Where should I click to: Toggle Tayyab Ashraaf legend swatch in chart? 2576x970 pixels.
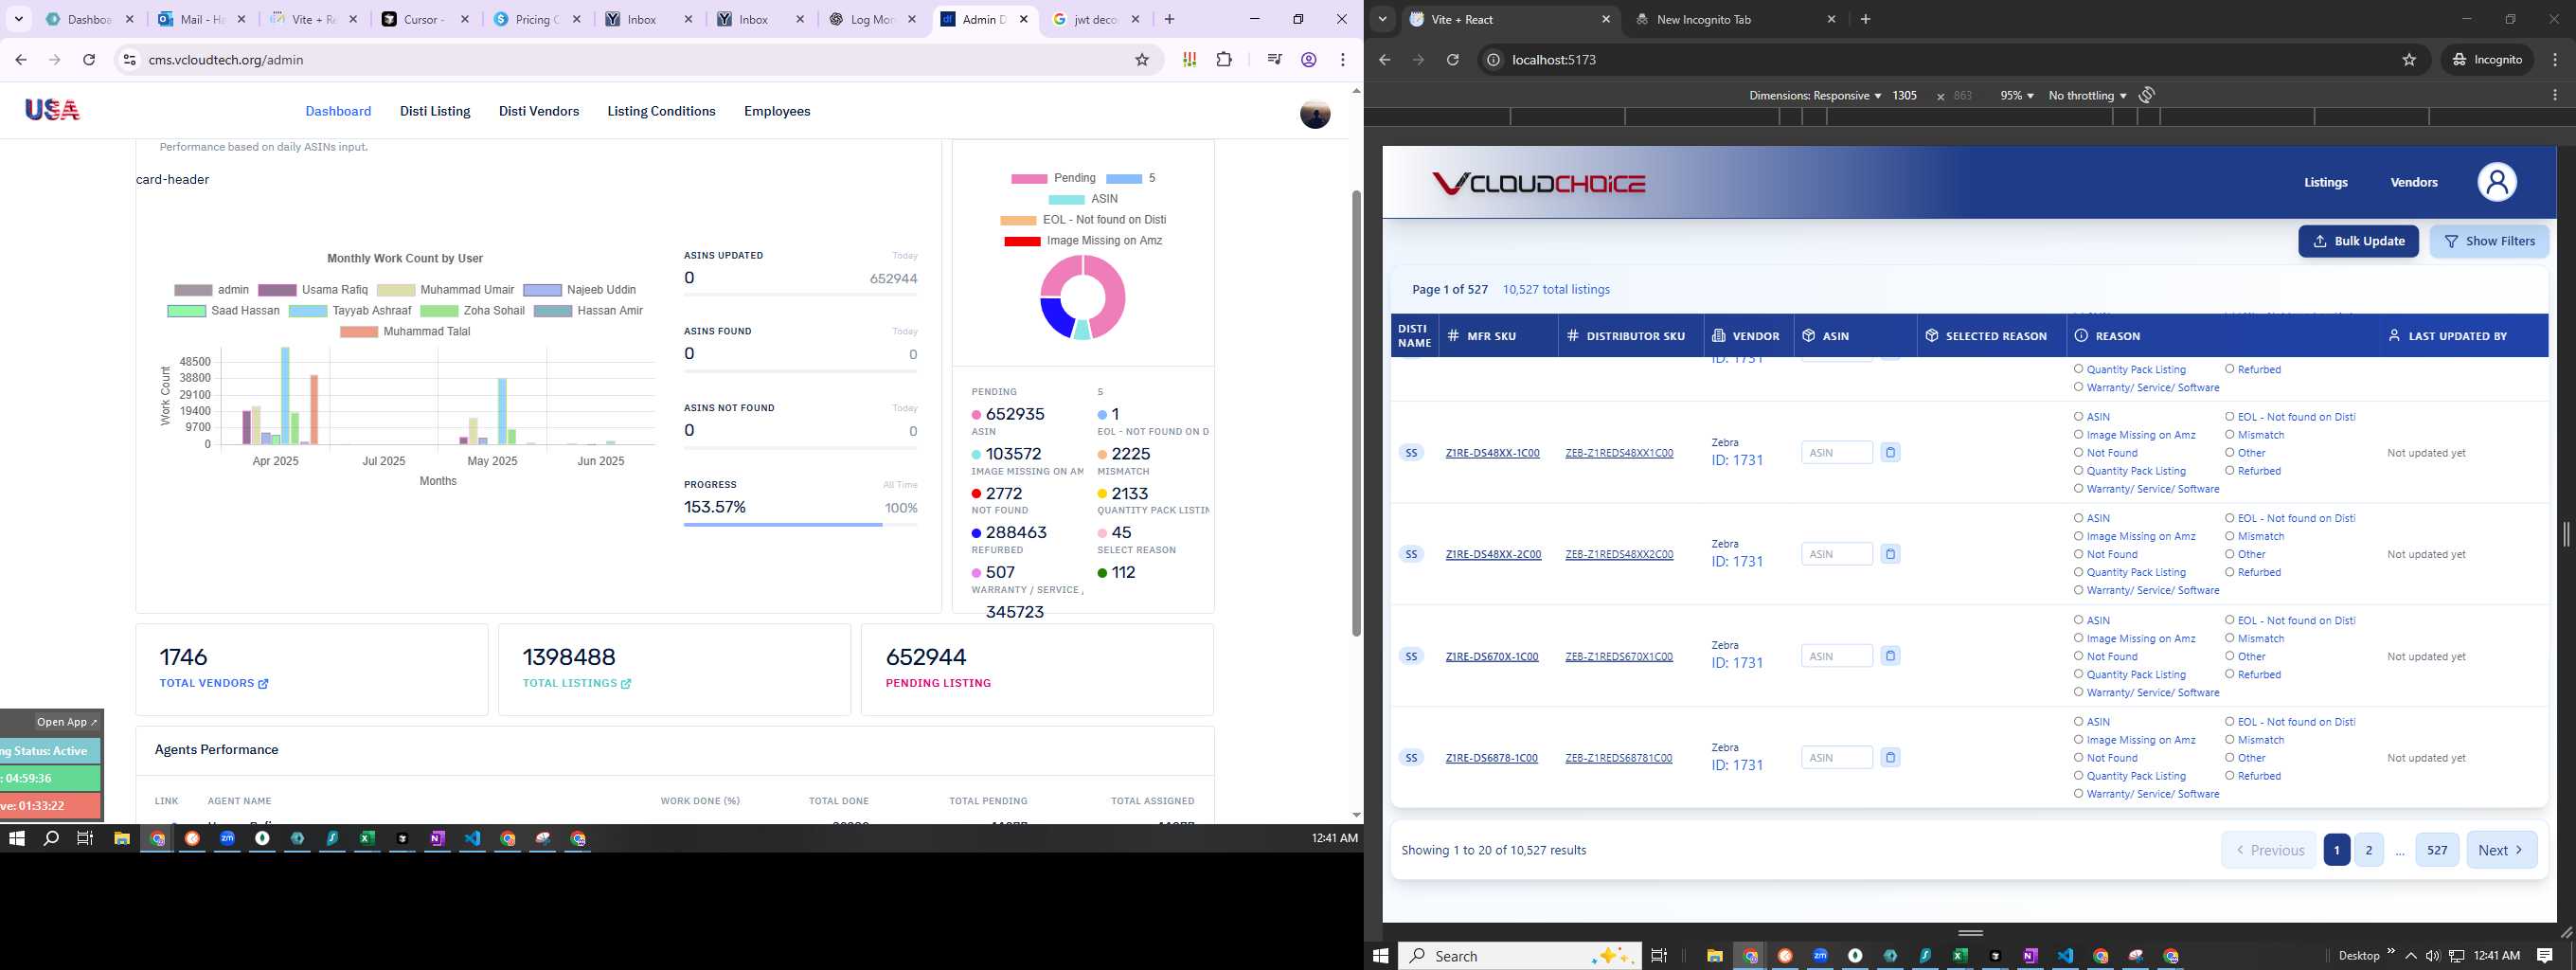click(308, 311)
